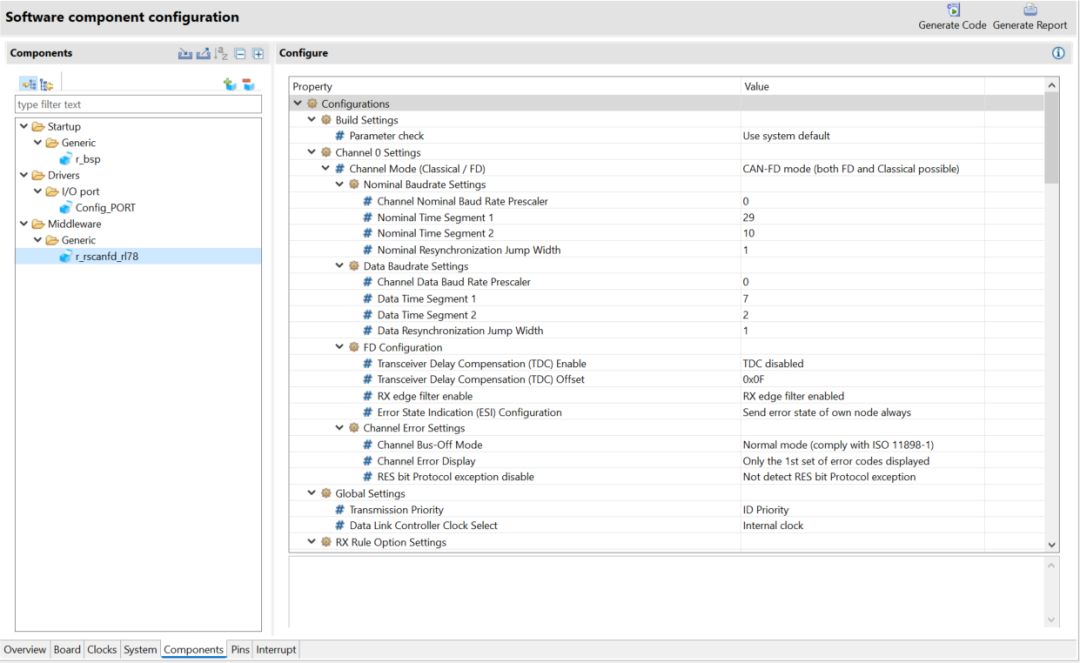Click the Import configuration icon in Components
The width and height of the screenshot is (1080, 663).
[185, 54]
